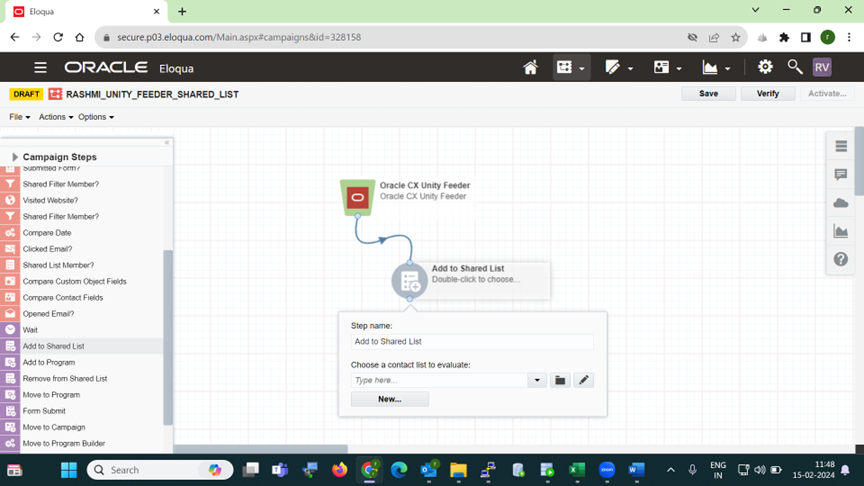Screen dimensions: 864x486
Task: Click the campaign icon beside campaign name
Action: tap(55, 94)
